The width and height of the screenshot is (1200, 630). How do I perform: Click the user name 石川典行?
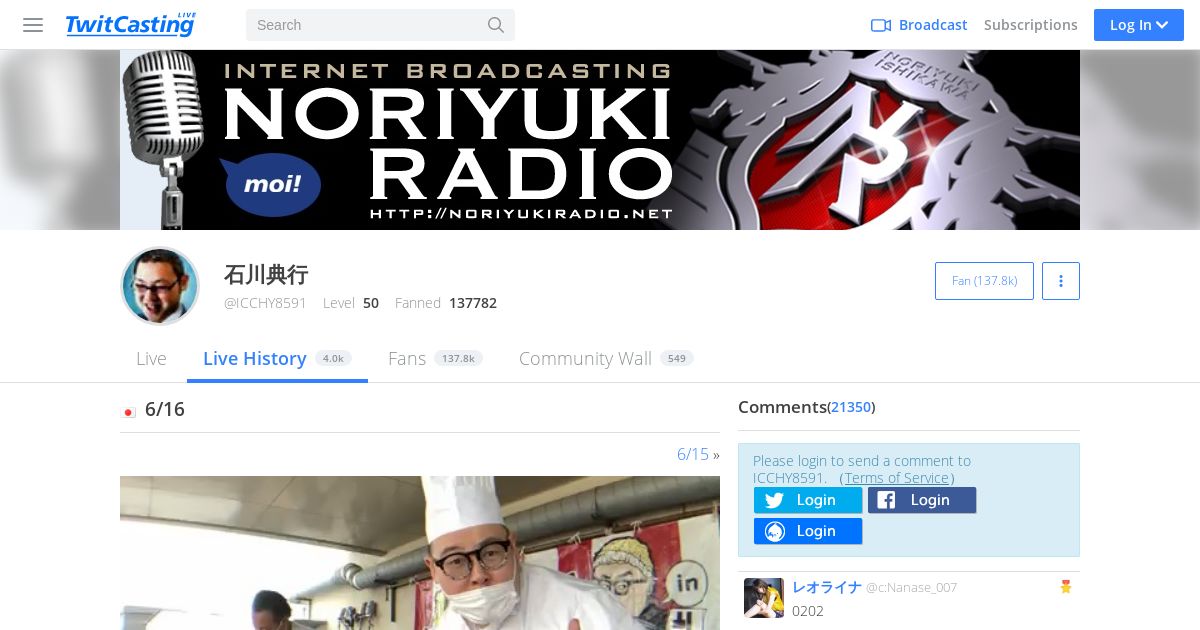[266, 274]
